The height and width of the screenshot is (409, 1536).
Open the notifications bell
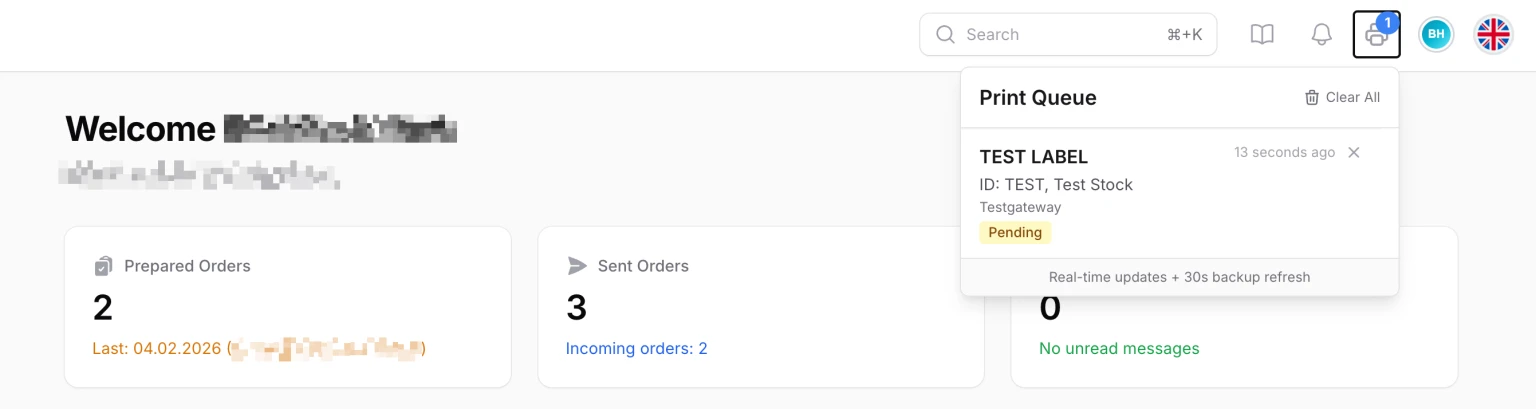point(1321,35)
